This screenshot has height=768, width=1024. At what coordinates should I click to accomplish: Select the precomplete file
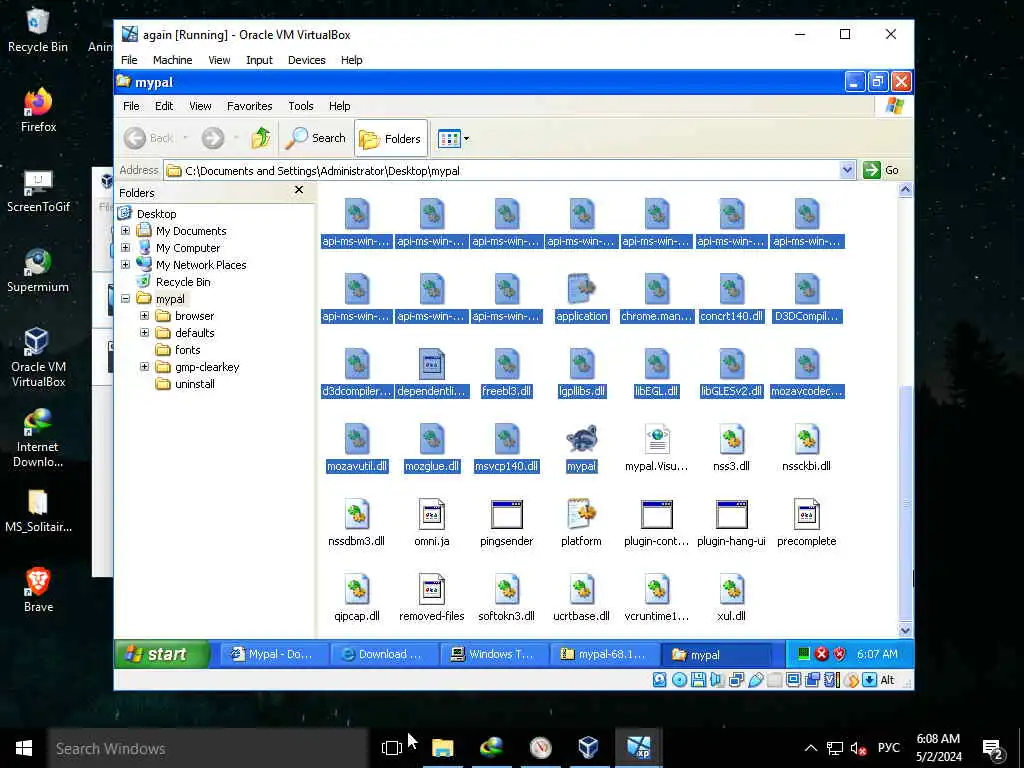pyautogui.click(x=807, y=524)
